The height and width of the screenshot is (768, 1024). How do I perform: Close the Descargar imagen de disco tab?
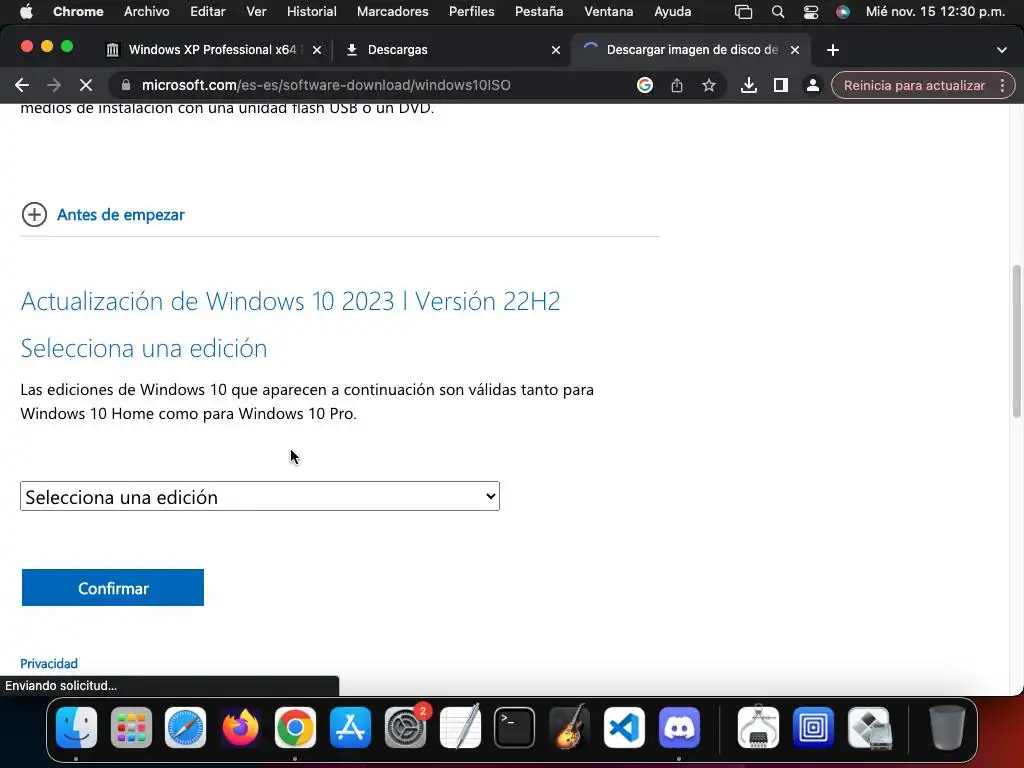click(x=795, y=50)
